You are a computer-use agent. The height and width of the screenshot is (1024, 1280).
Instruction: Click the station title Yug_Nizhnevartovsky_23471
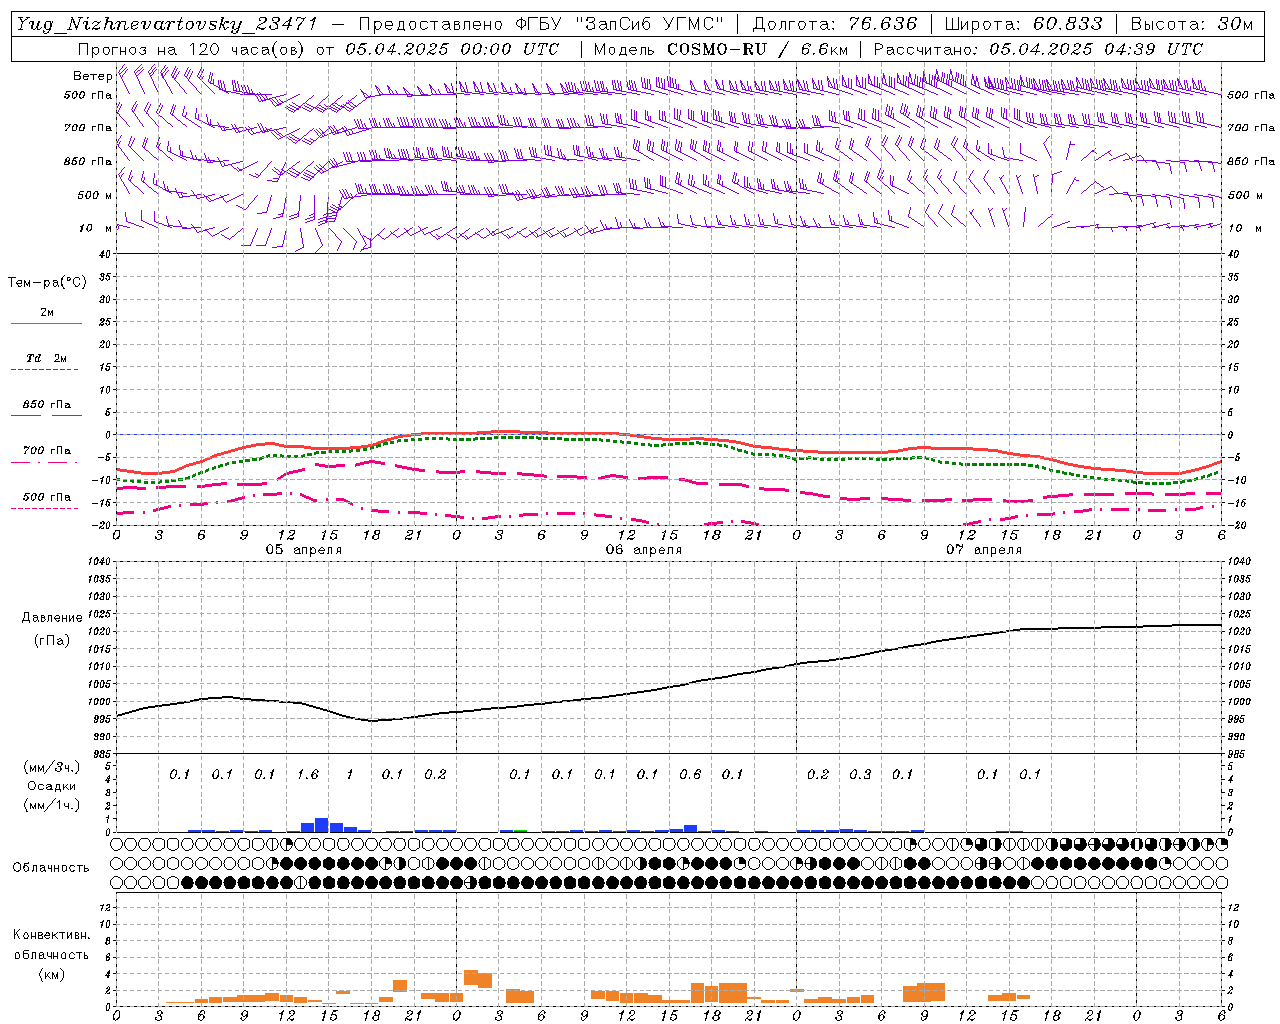click(x=167, y=24)
